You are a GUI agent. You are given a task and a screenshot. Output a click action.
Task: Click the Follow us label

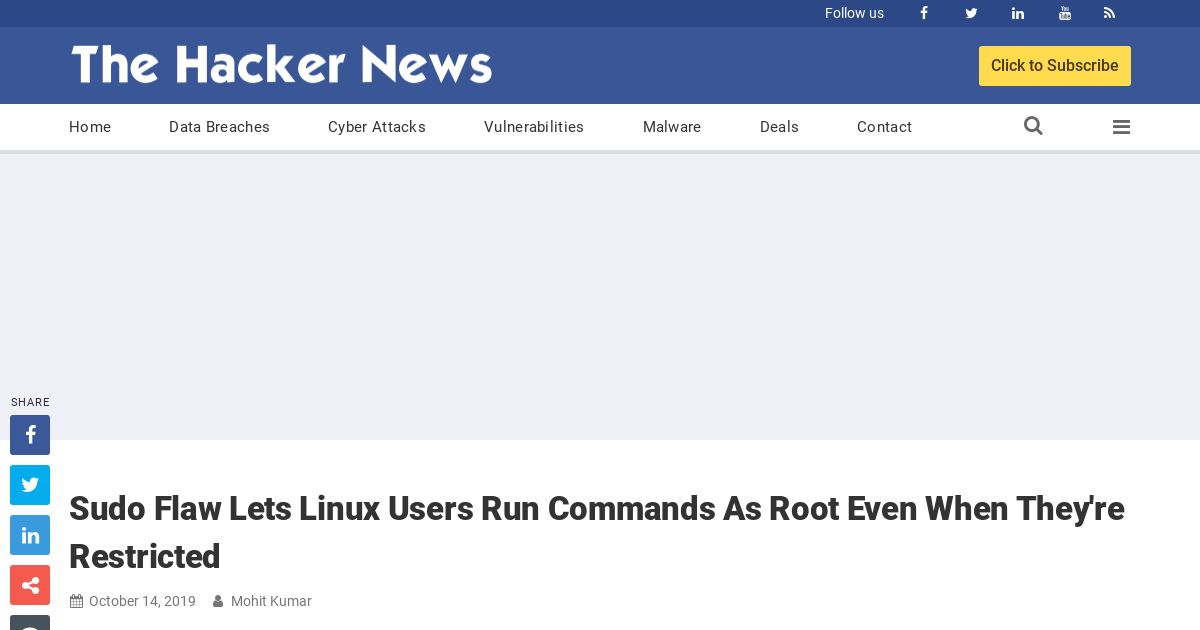click(x=854, y=13)
